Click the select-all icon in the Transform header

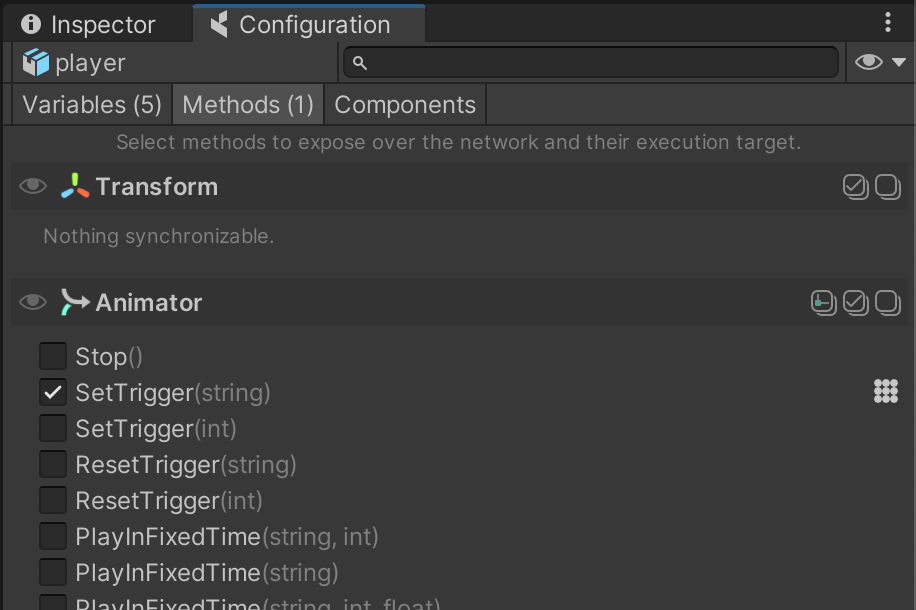click(855, 187)
